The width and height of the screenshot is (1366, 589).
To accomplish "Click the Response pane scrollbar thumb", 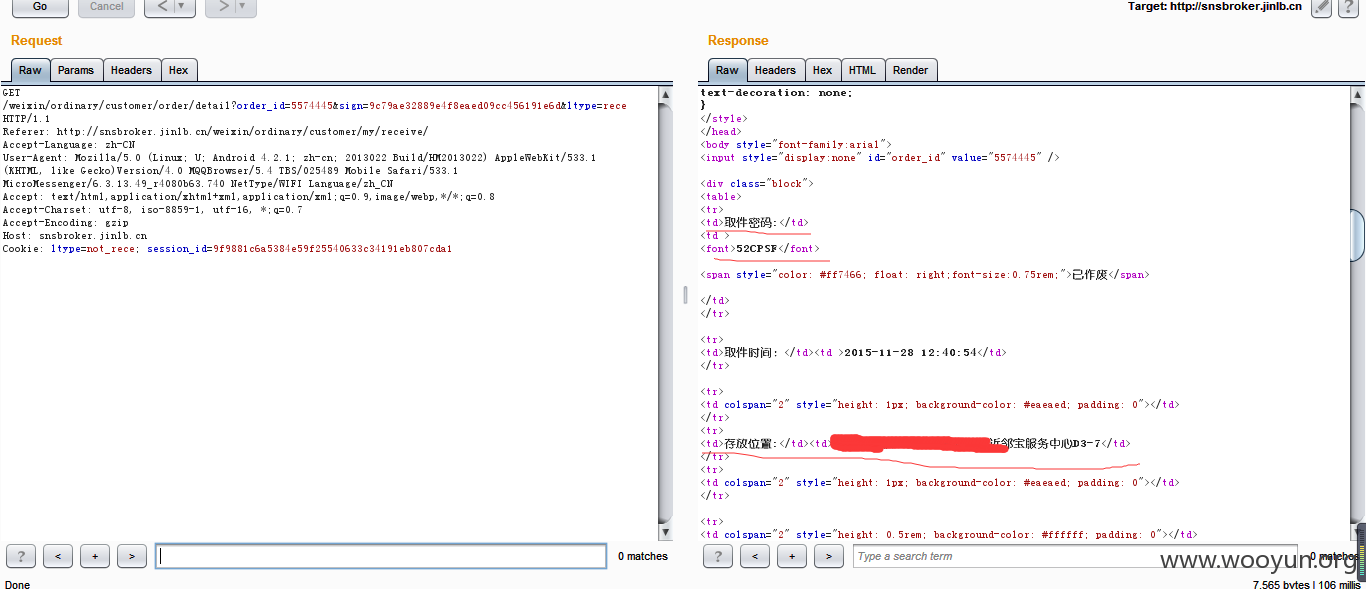I will pyautogui.click(x=1358, y=236).
